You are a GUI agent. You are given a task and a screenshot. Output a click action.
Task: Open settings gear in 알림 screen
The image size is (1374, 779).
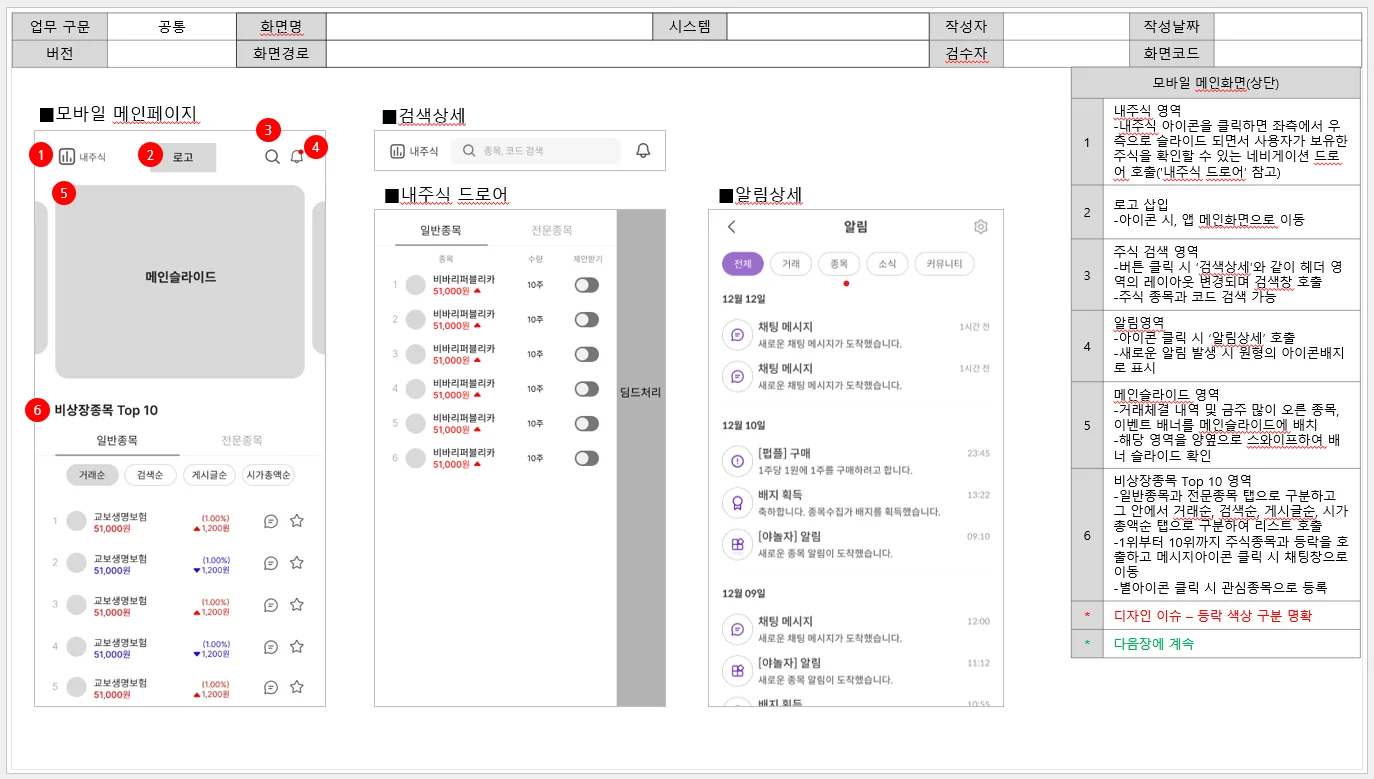(x=980, y=227)
